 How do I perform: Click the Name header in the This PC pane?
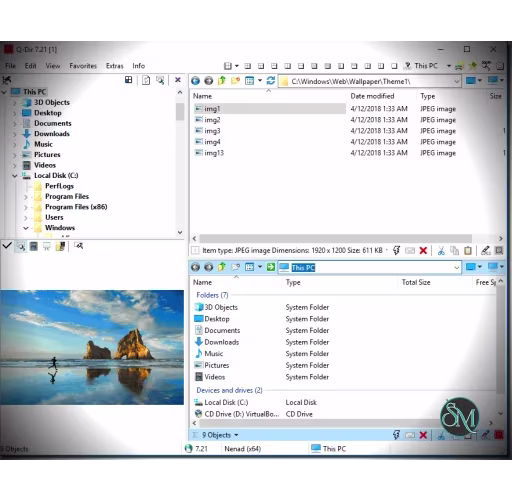pyautogui.click(x=202, y=282)
